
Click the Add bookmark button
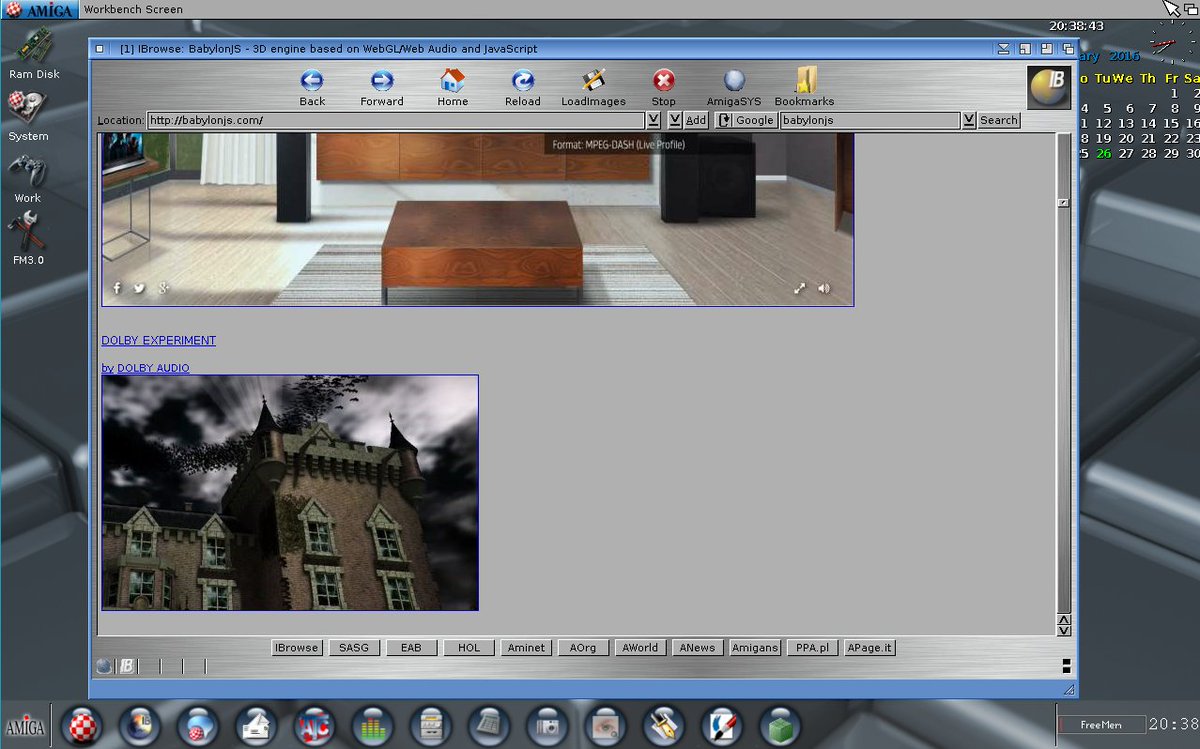click(696, 120)
